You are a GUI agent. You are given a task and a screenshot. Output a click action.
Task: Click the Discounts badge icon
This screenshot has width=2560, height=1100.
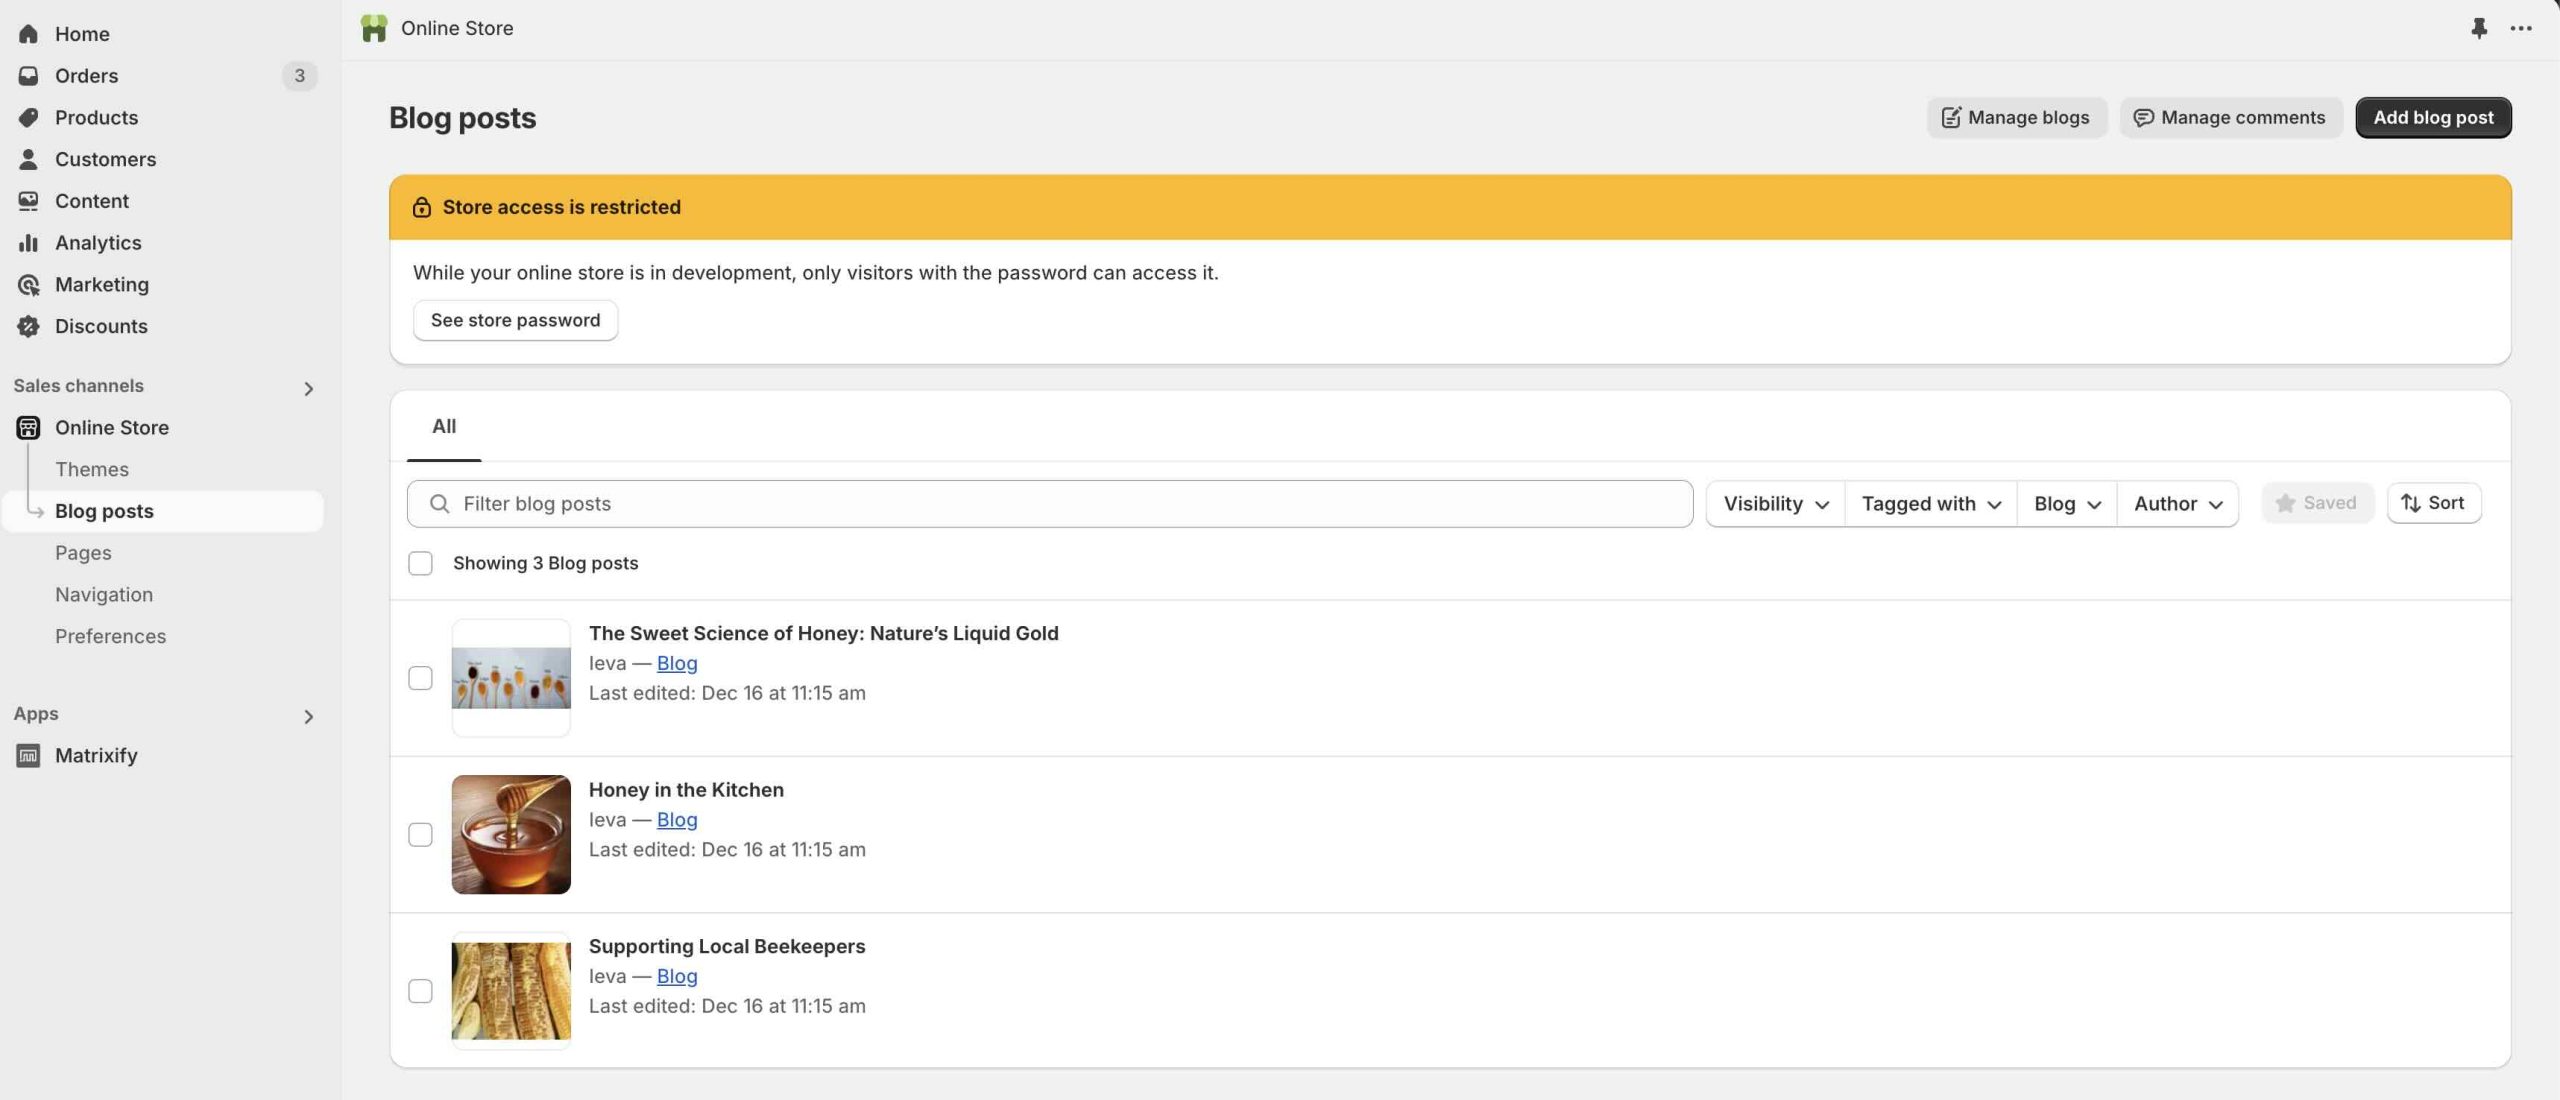(28, 327)
